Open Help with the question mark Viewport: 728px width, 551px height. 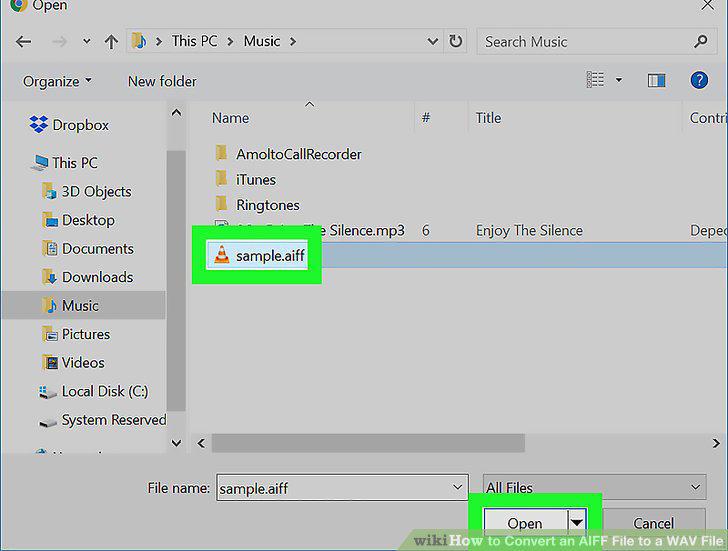coord(699,80)
